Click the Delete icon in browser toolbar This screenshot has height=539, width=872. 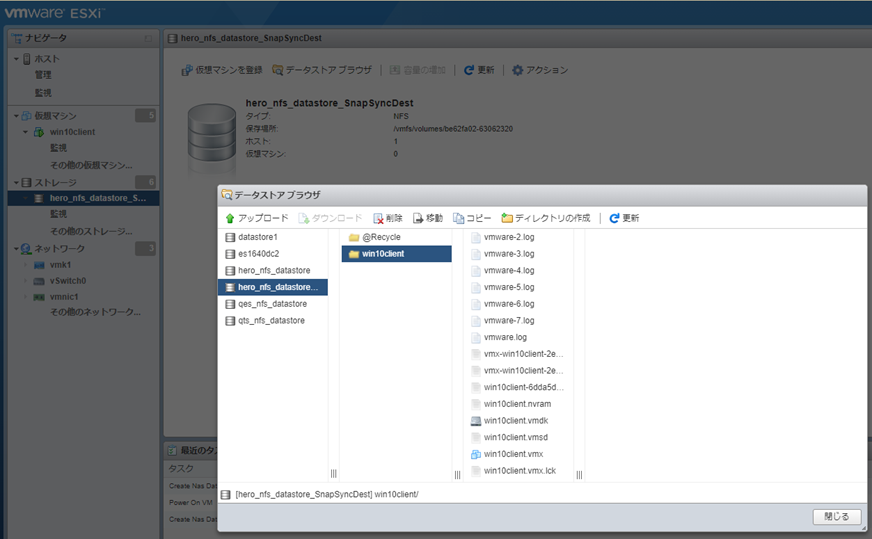coord(378,218)
